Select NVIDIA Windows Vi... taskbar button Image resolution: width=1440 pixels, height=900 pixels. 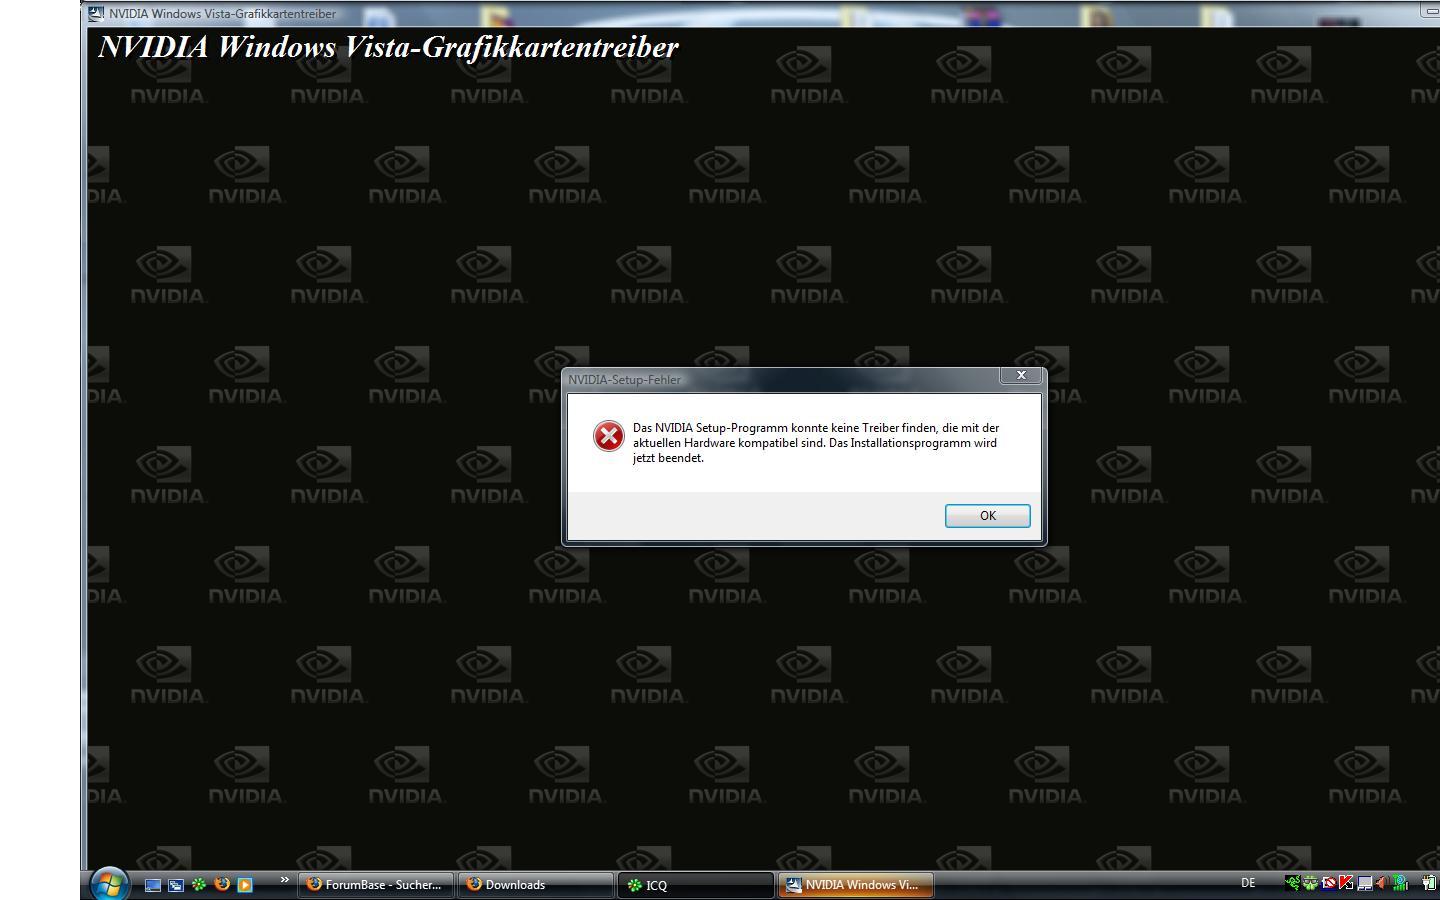point(856,884)
